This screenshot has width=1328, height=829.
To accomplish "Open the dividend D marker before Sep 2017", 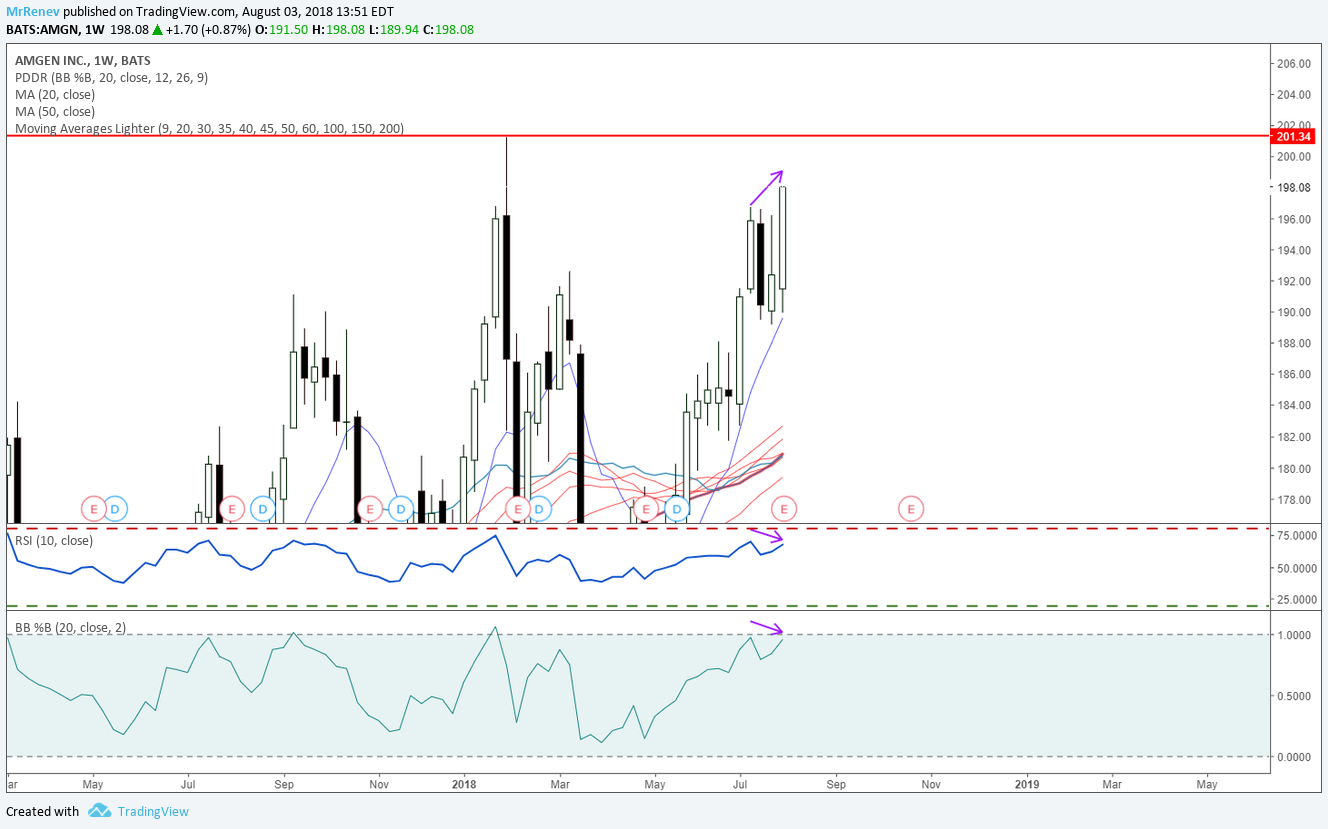I will (262, 509).
